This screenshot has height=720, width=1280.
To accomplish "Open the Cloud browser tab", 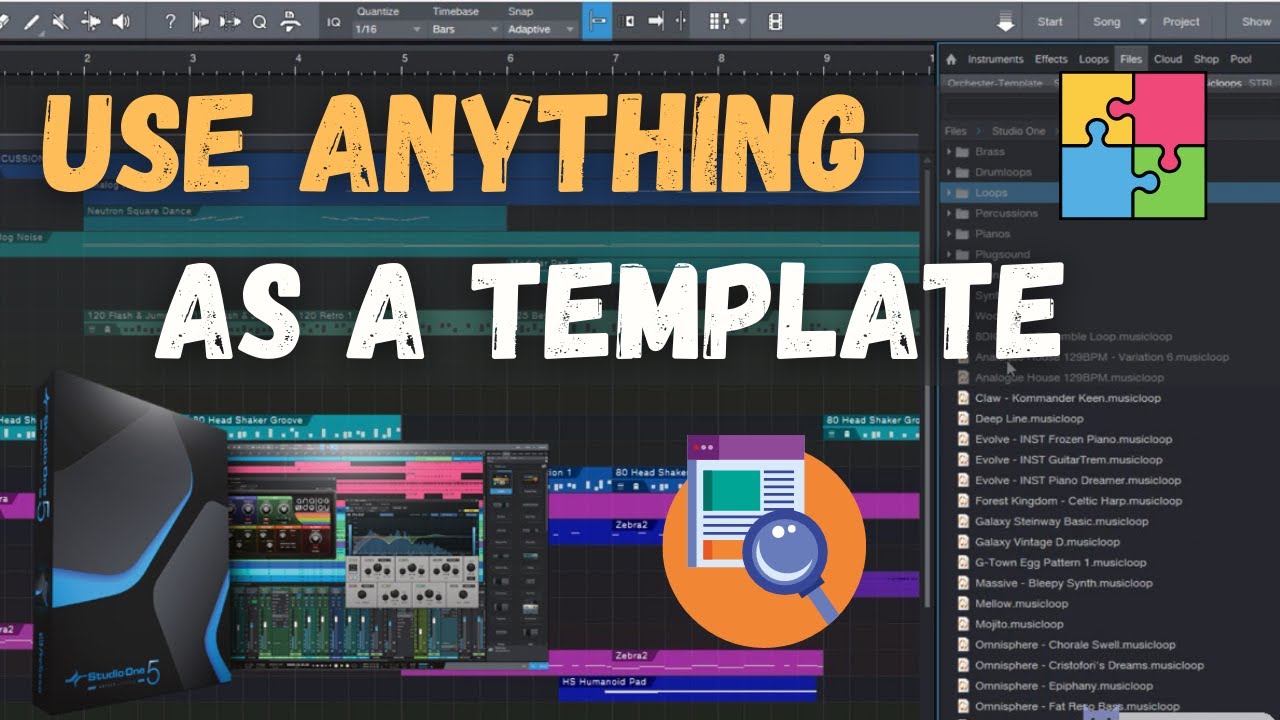I will coord(1168,59).
